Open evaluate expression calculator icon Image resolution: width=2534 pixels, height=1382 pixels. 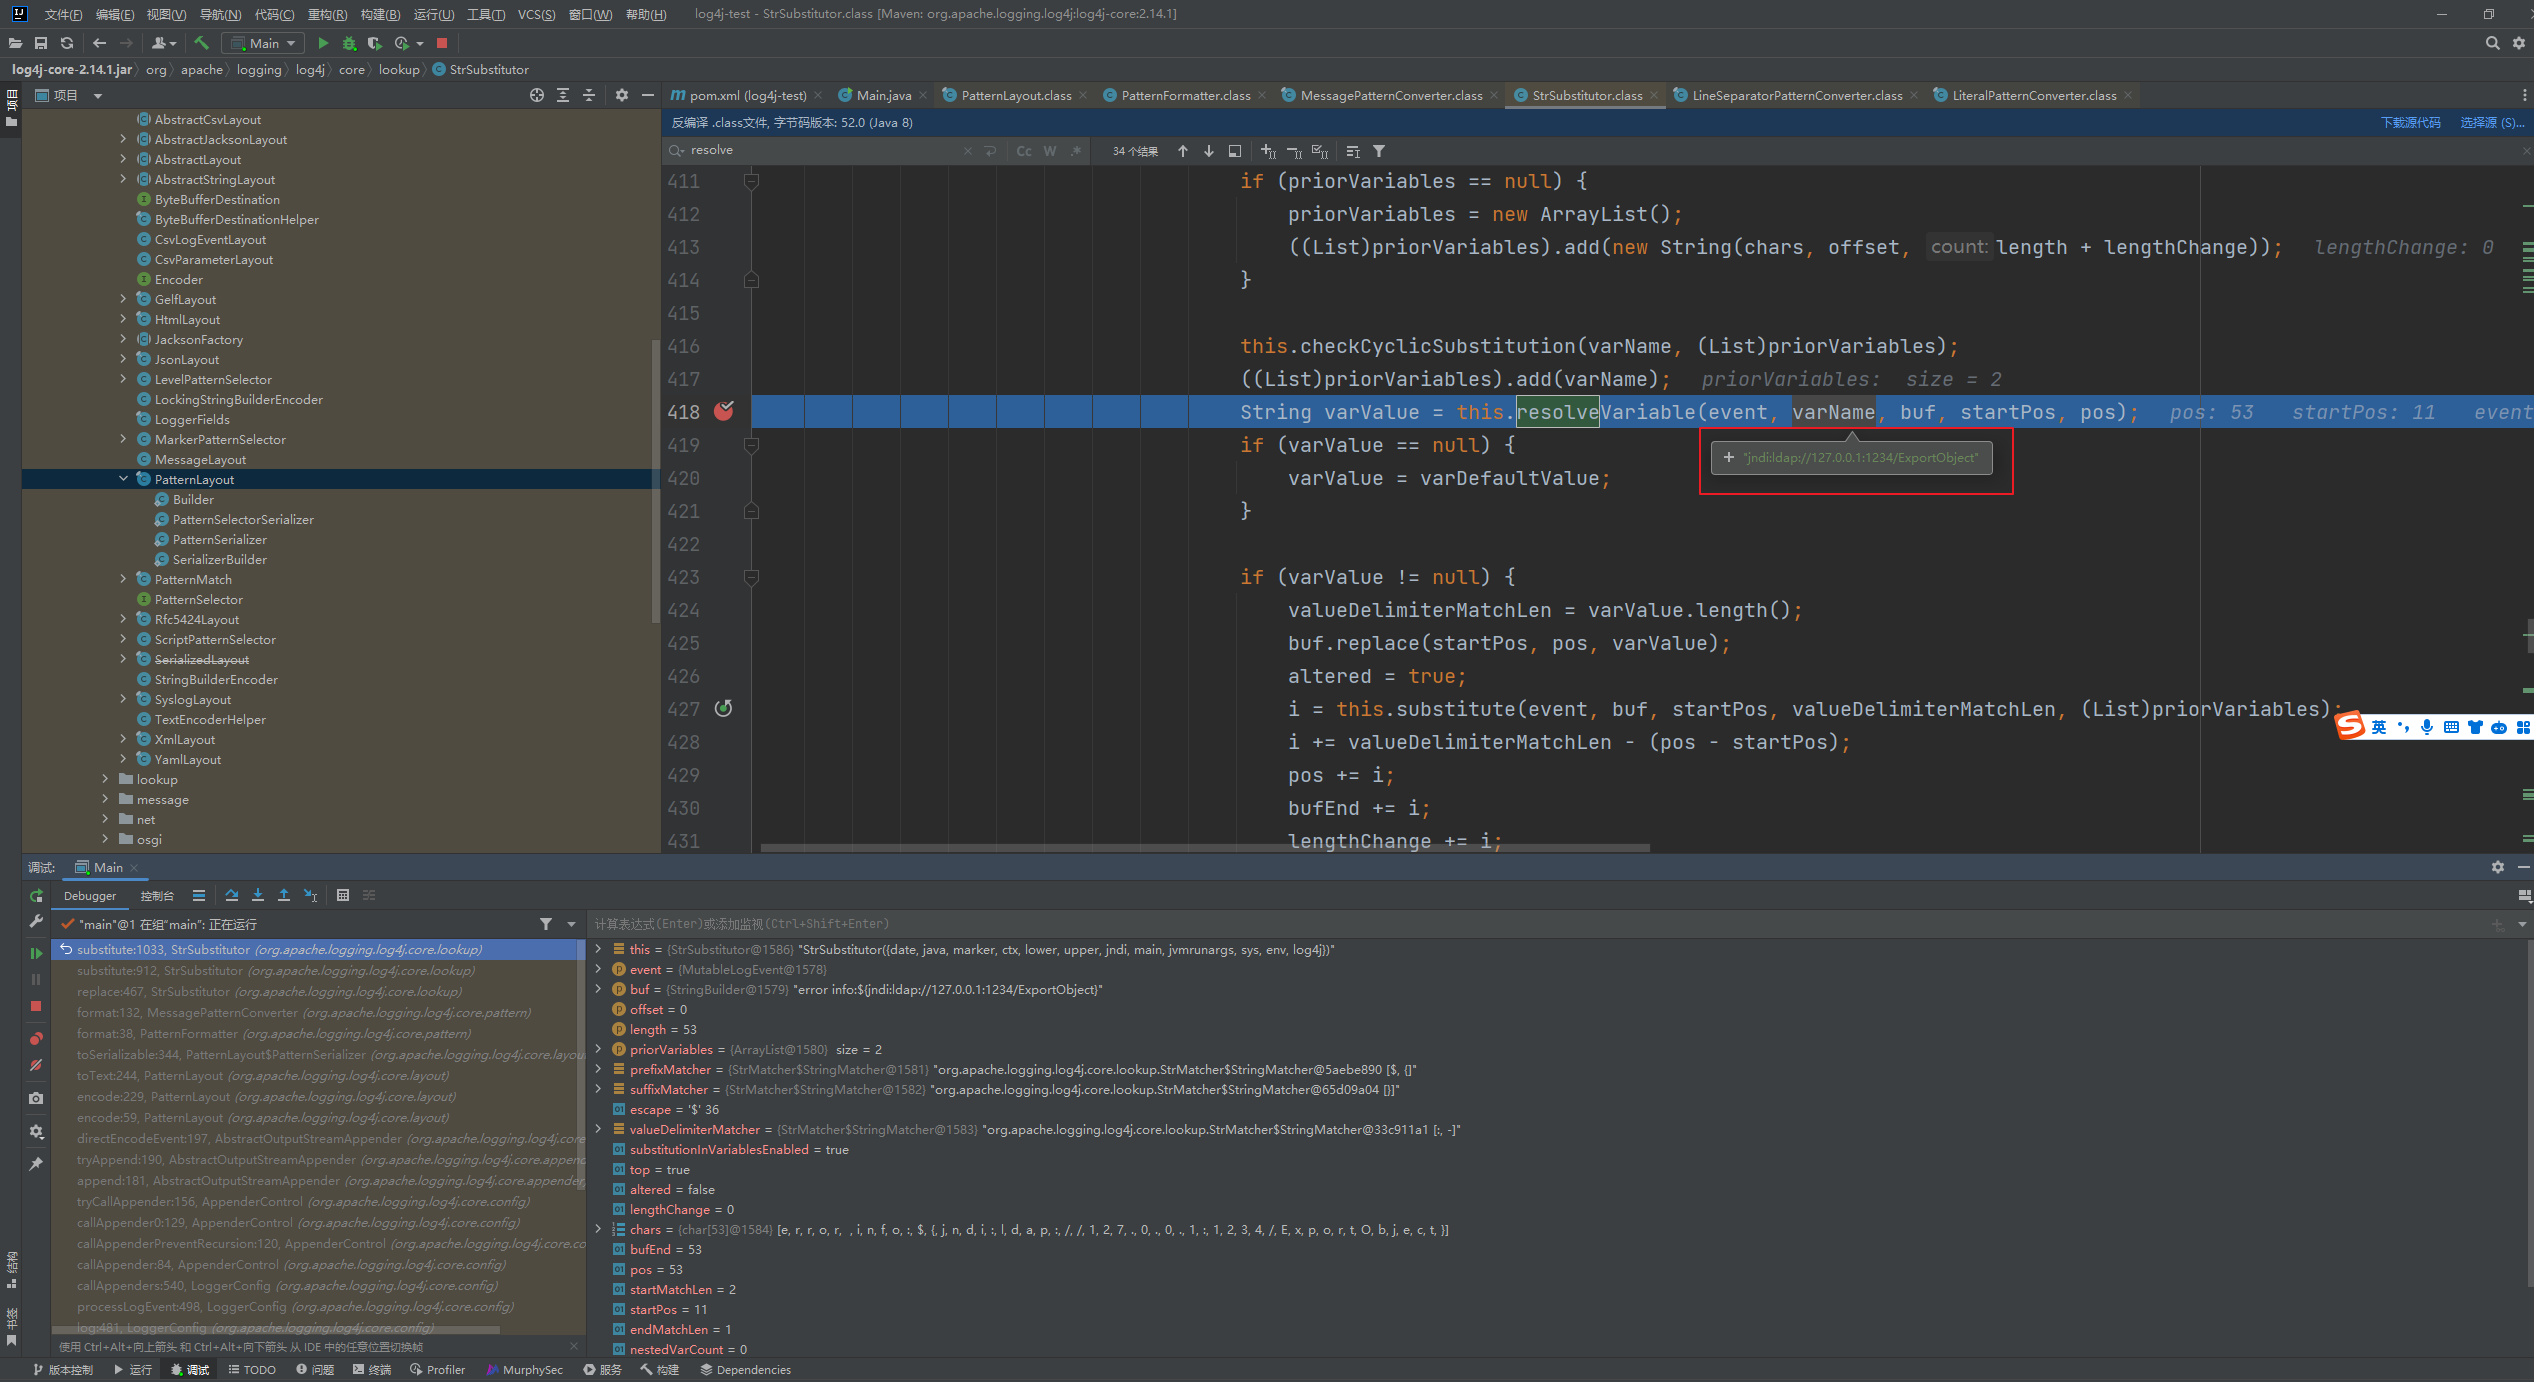click(x=343, y=895)
